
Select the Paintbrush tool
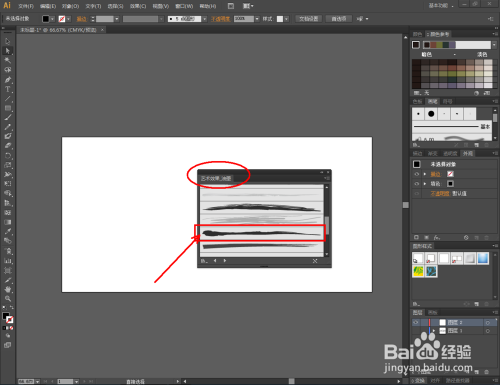click(7, 117)
